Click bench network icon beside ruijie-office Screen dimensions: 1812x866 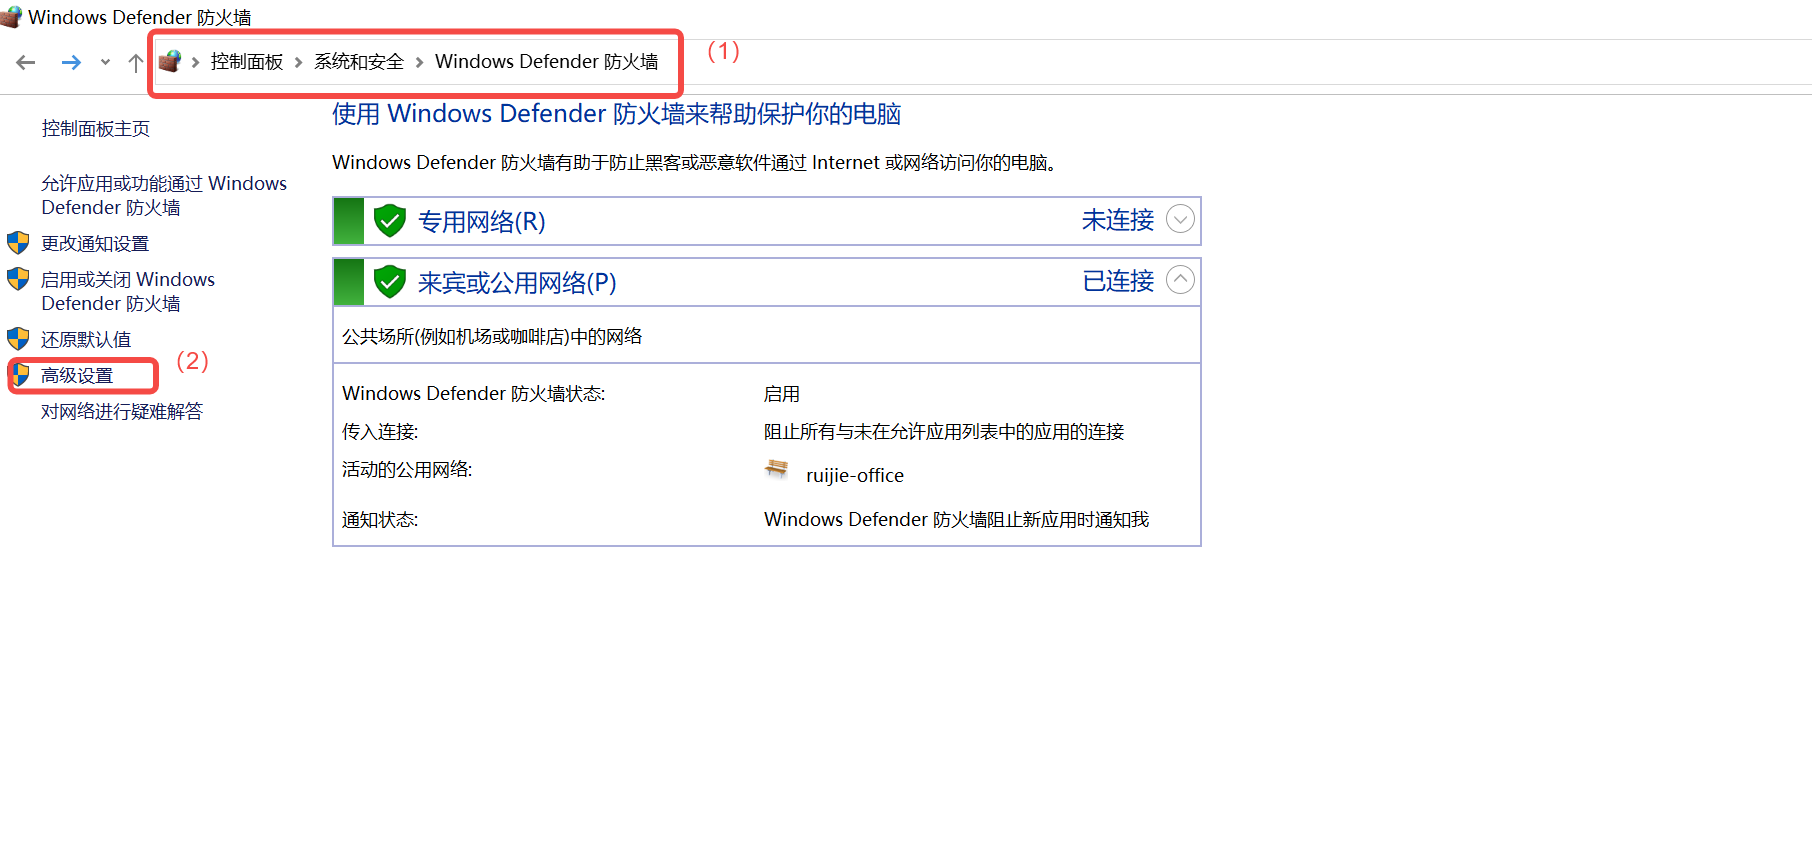point(777,468)
